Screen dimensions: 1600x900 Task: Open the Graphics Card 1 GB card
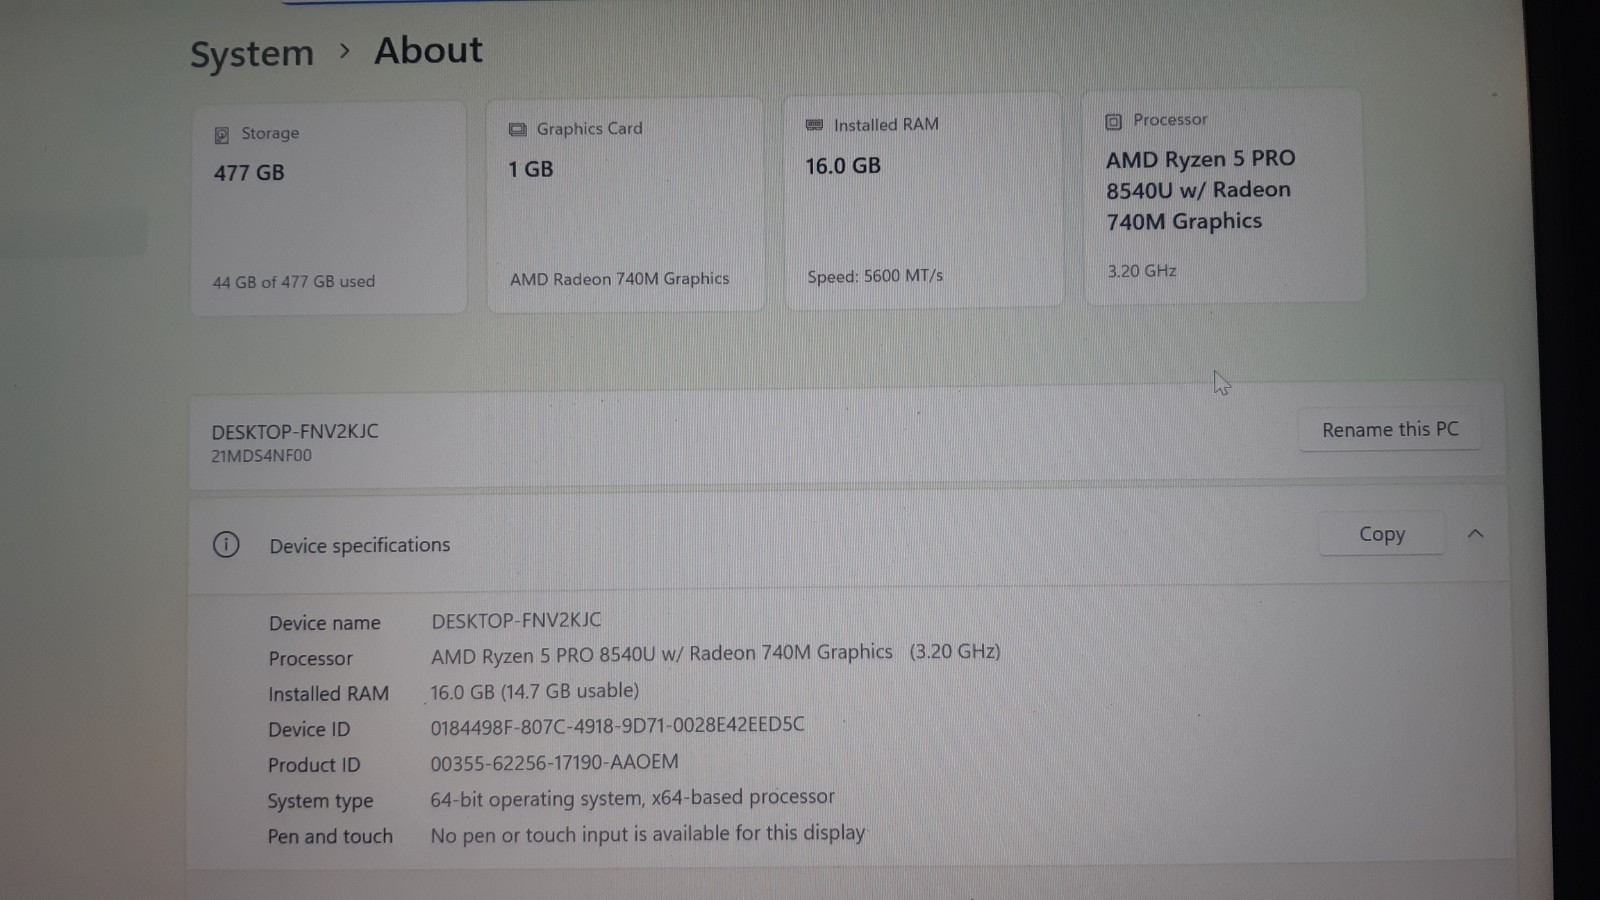point(625,204)
